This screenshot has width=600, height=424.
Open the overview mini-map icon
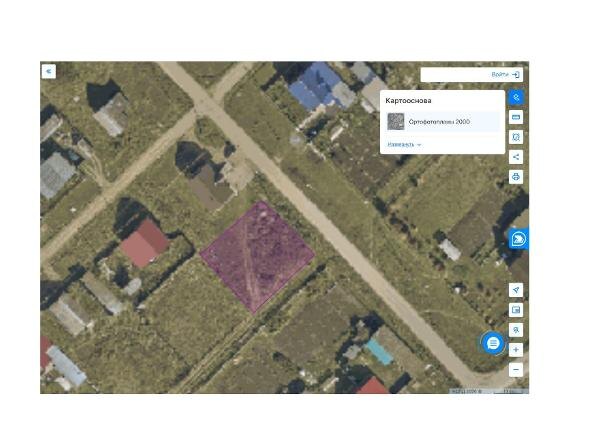click(x=516, y=310)
